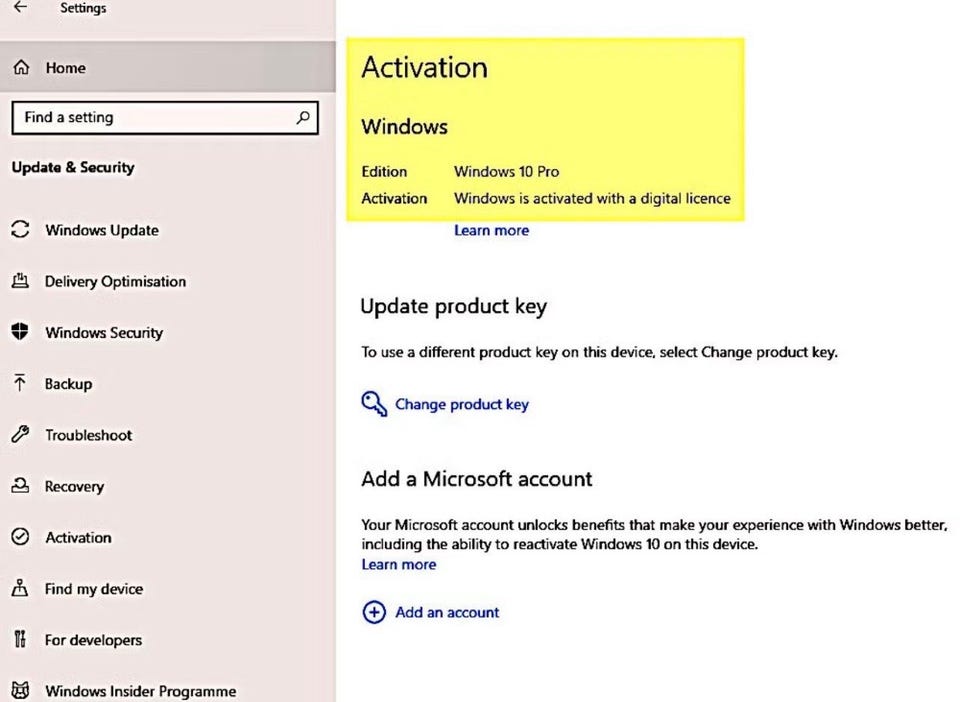This screenshot has height=702, width=960.
Task: Click the Add an account link
Action: click(447, 612)
